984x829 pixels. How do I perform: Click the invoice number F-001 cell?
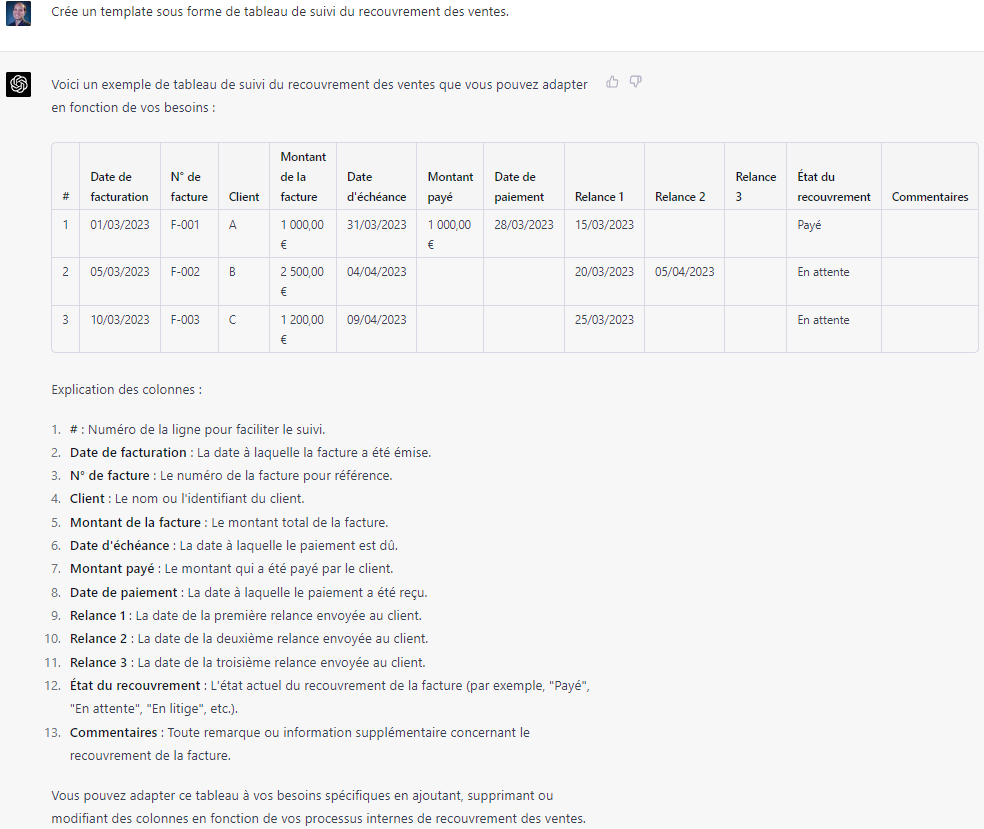pos(185,225)
